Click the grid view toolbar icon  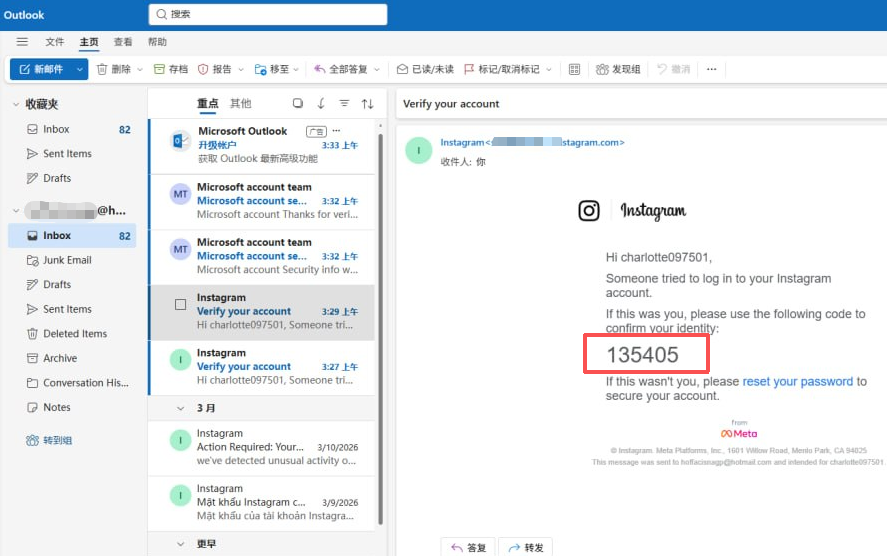(x=574, y=69)
